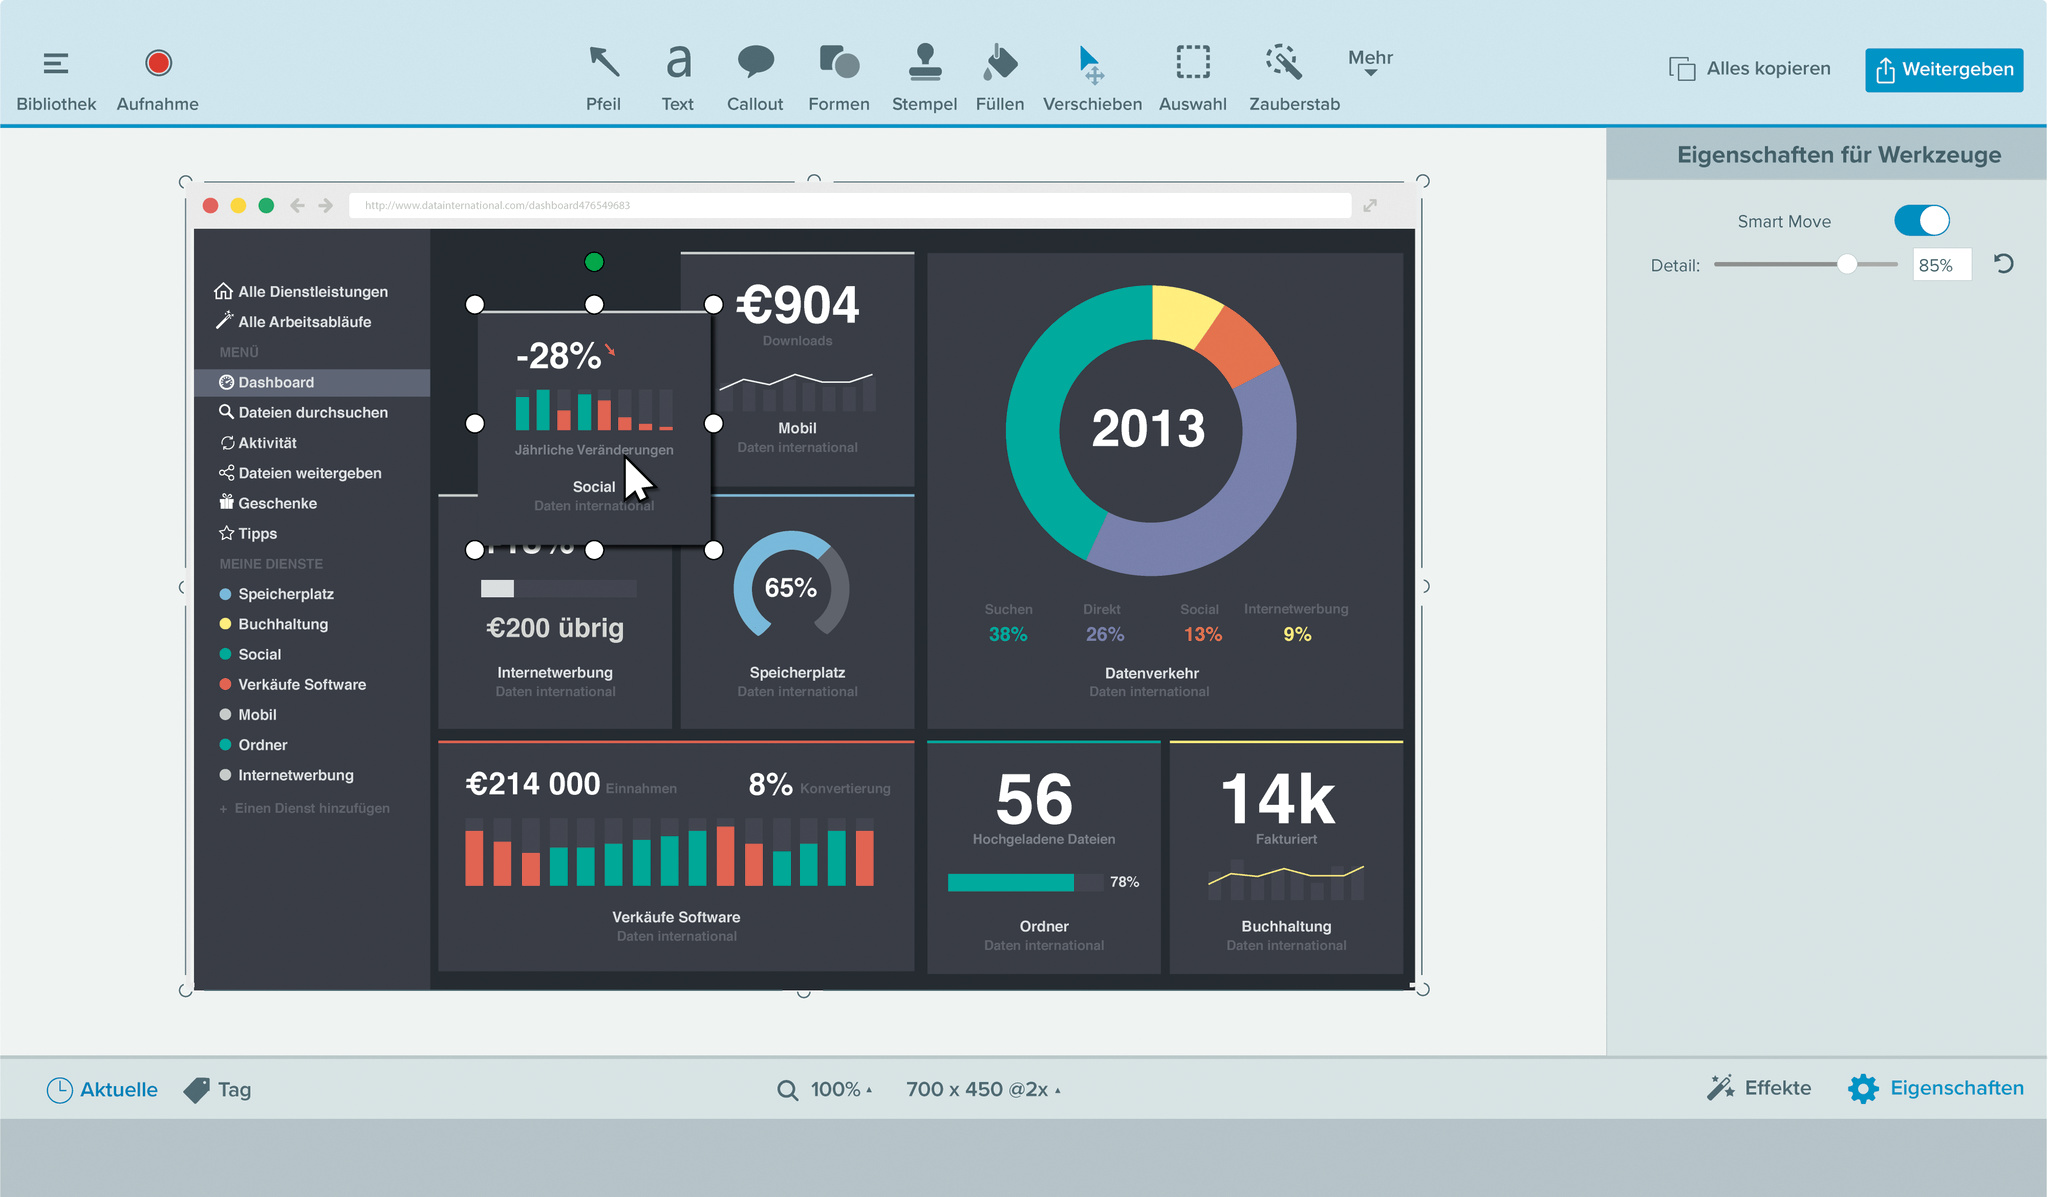The width and height of the screenshot is (2048, 1197).
Task: Click the red Aufnahme record button
Action: pyautogui.click(x=158, y=64)
